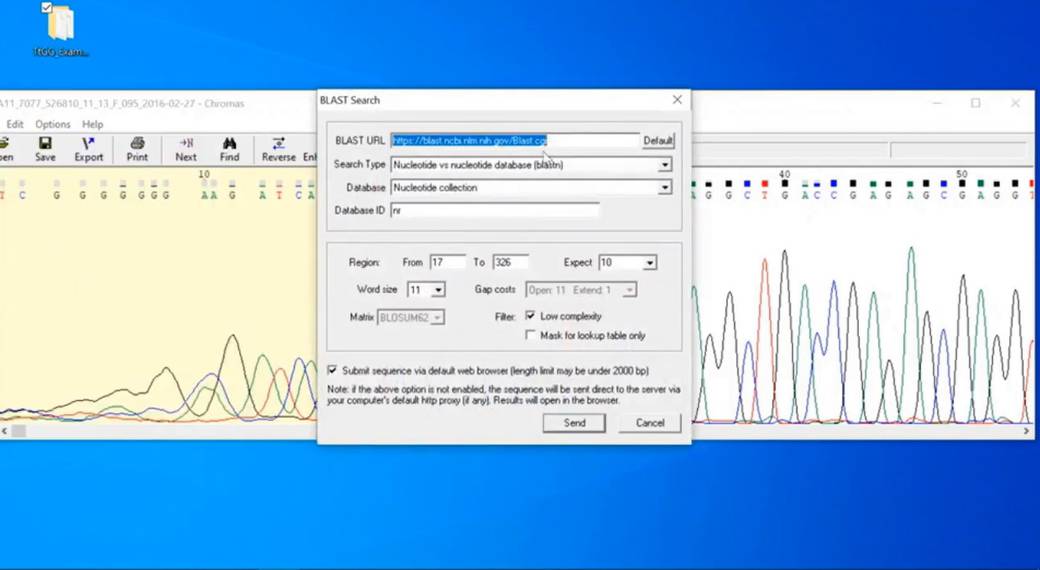Click the Export toolbar icon
Image resolution: width=1040 pixels, height=570 pixels.
coord(88,149)
